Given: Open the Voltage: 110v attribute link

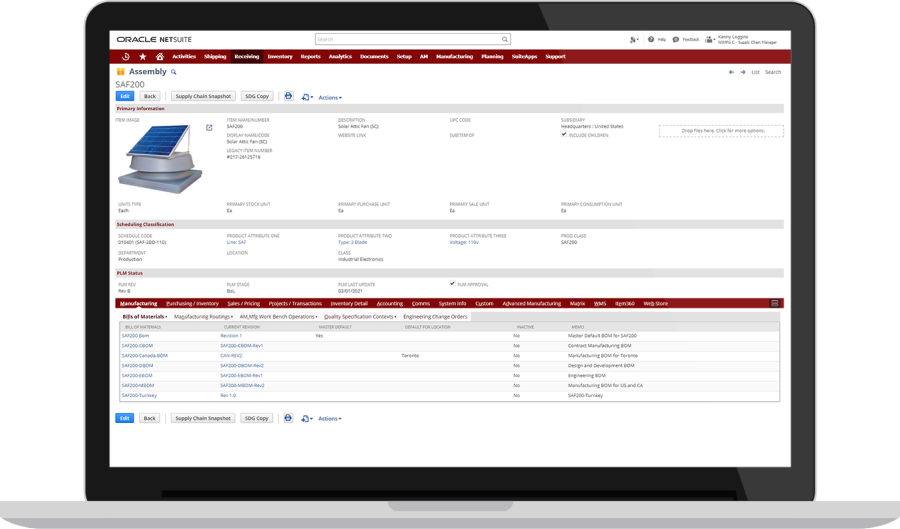Looking at the screenshot, I should click(x=464, y=243).
